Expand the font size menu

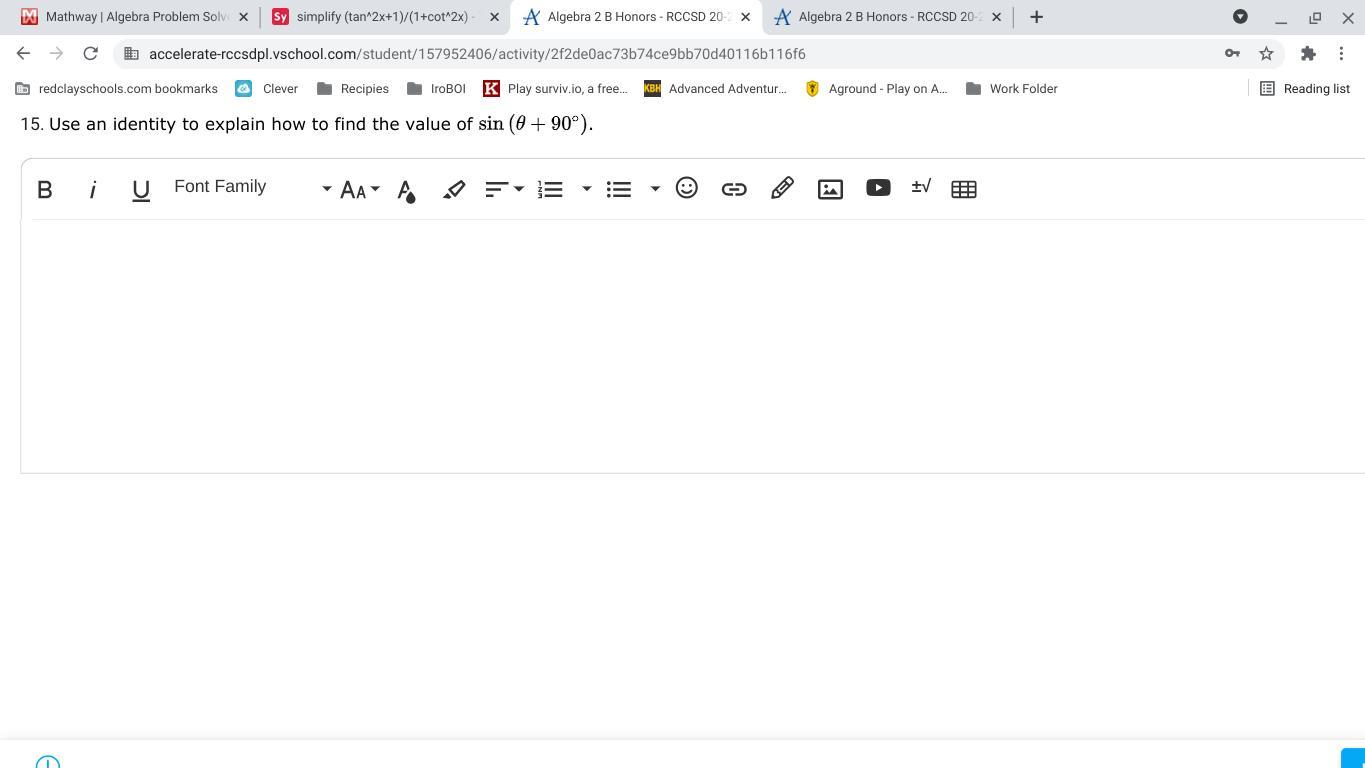(x=359, y=189)
